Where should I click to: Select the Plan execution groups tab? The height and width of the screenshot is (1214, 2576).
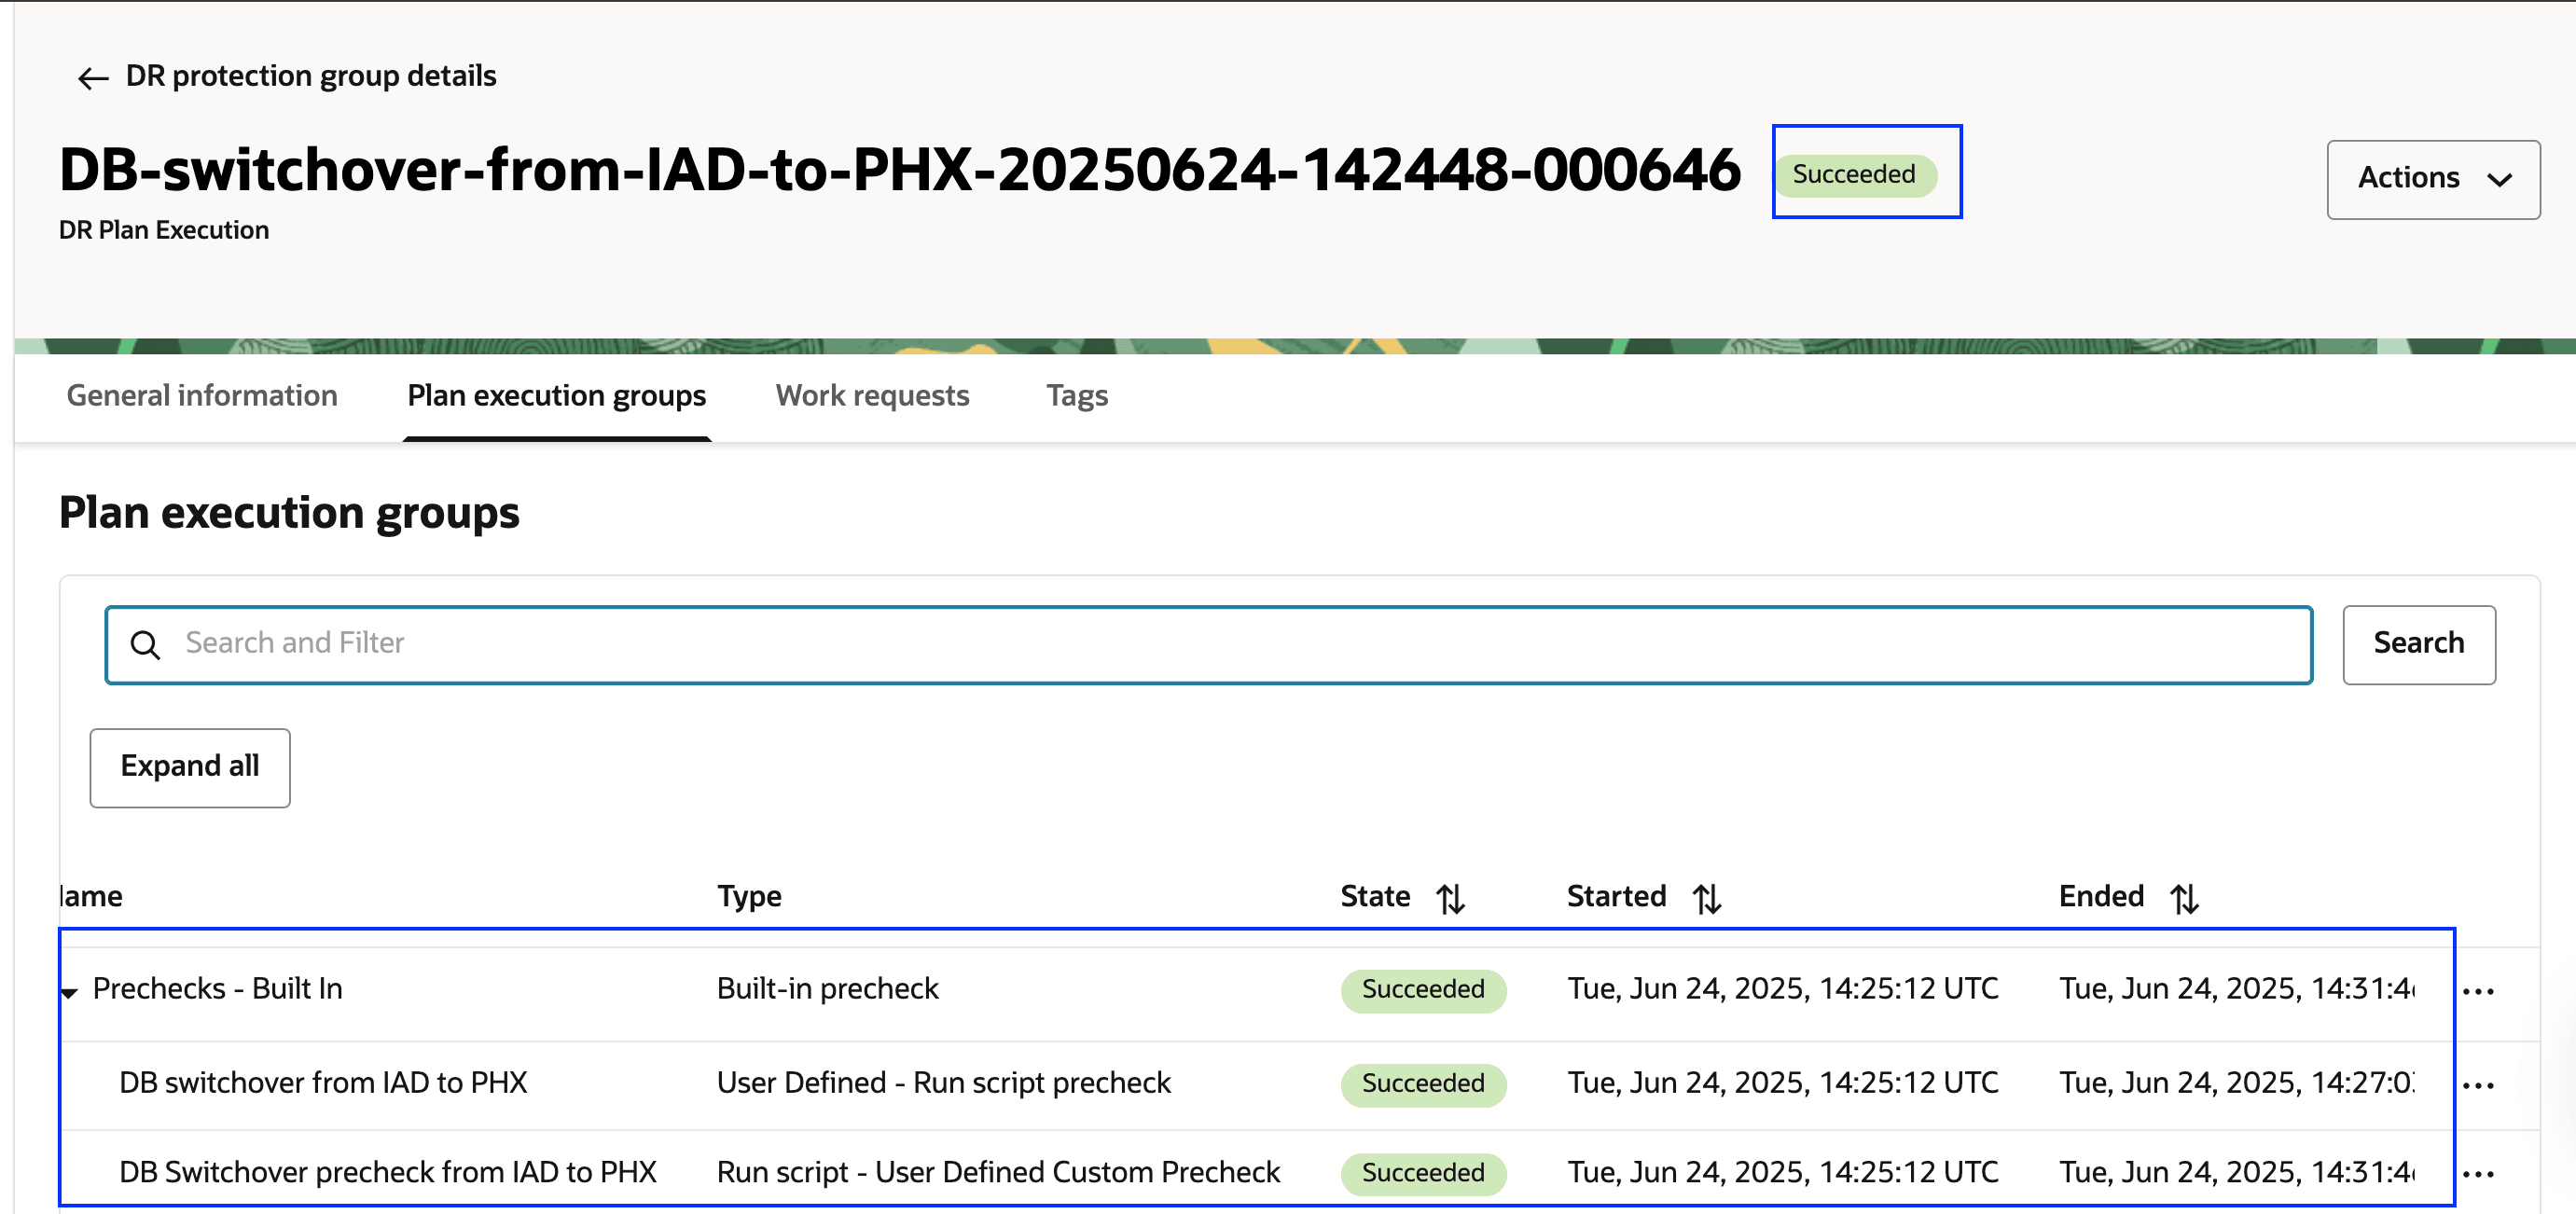pyautogui.click(x=555, y=396)
